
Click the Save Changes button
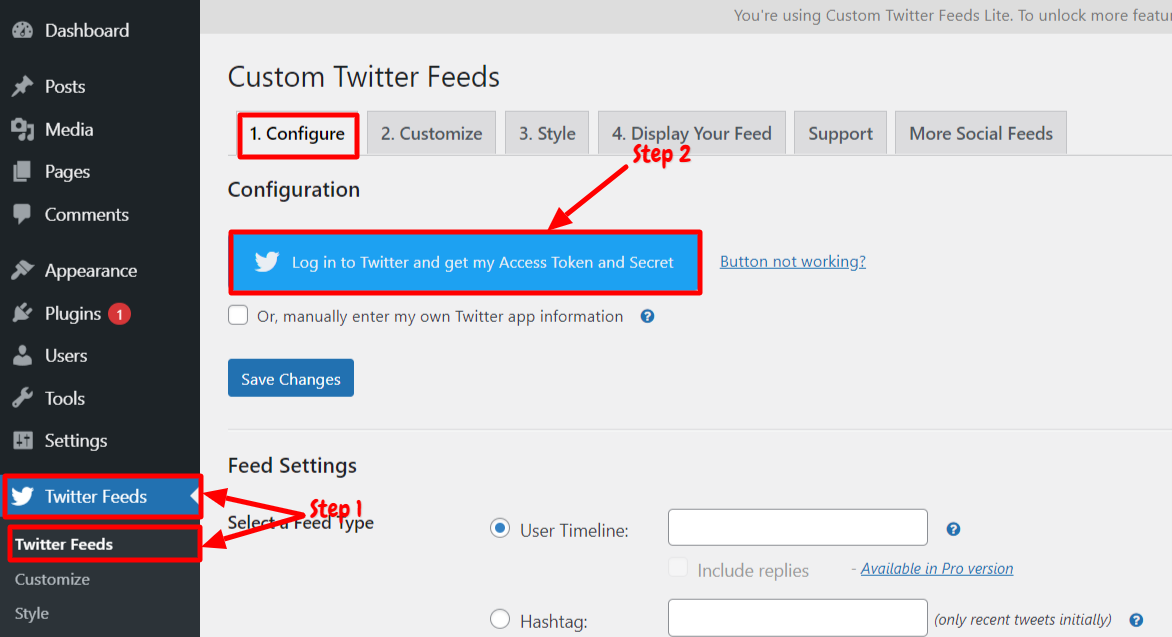[x=291, y=378]
